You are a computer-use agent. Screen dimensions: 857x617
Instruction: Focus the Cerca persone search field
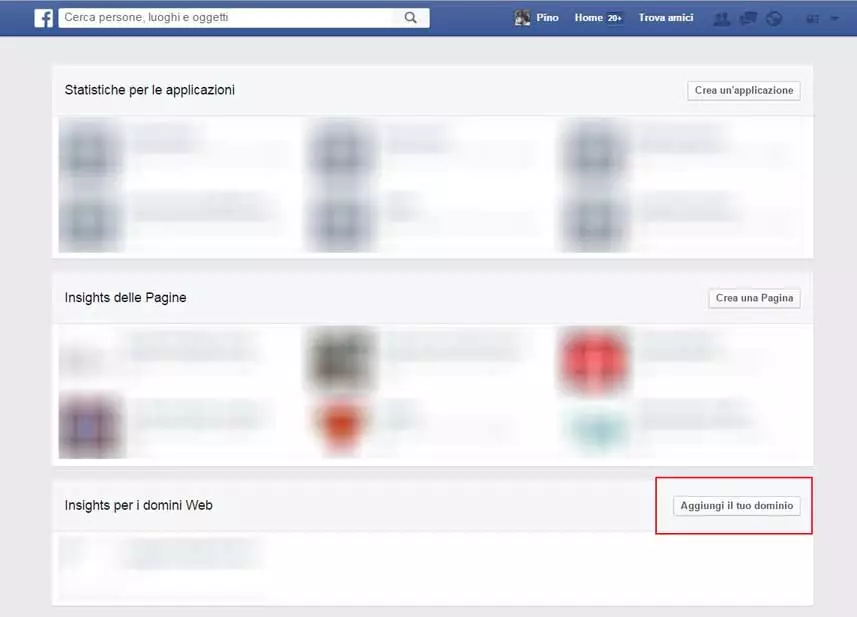click(x=230, y=17)
